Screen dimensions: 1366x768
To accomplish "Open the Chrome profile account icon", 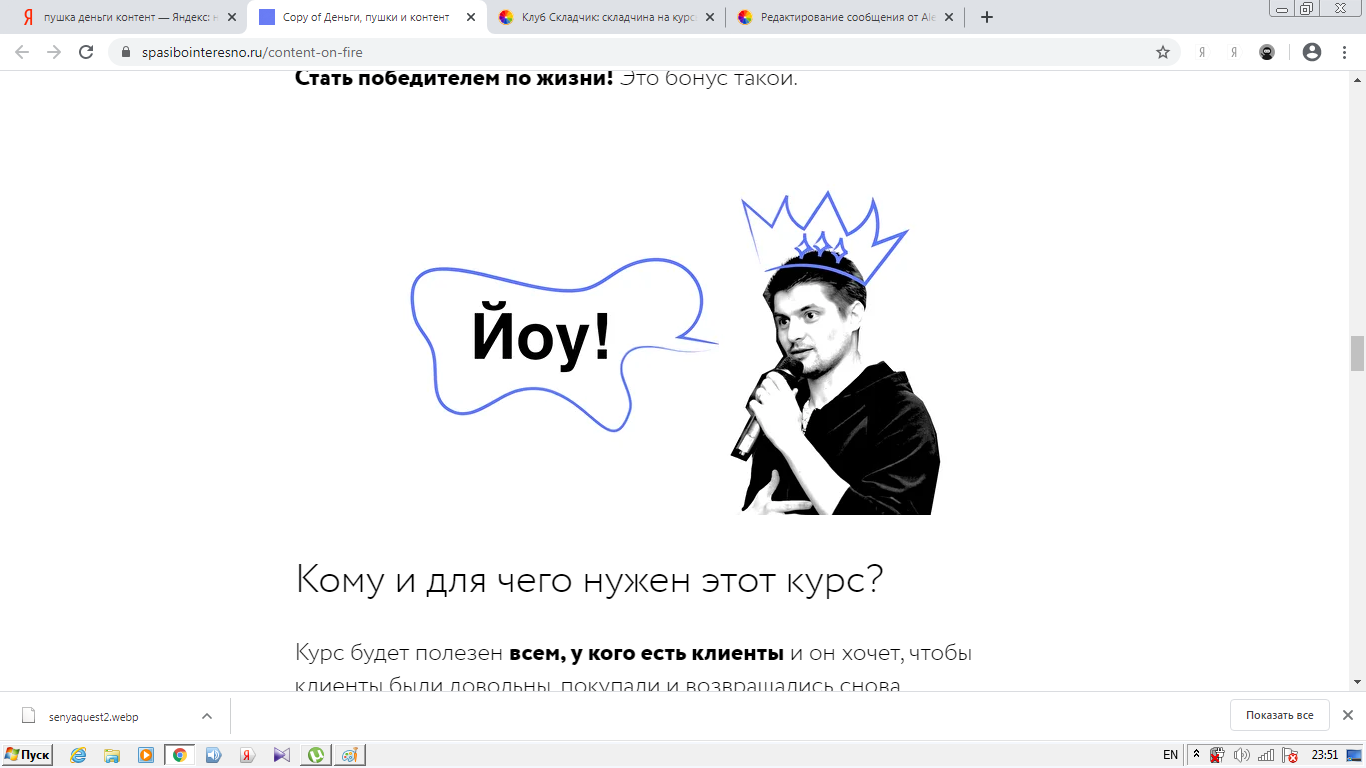I will [1312, 52].
